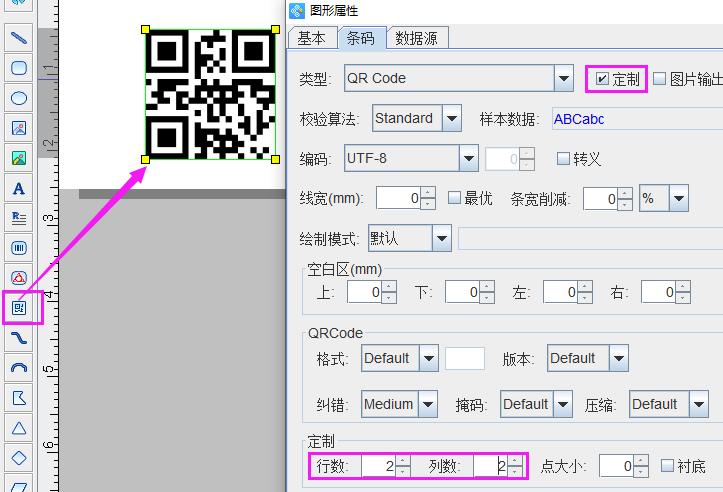Select the barcode tool
723x492 pixels.
click(18, 248)
